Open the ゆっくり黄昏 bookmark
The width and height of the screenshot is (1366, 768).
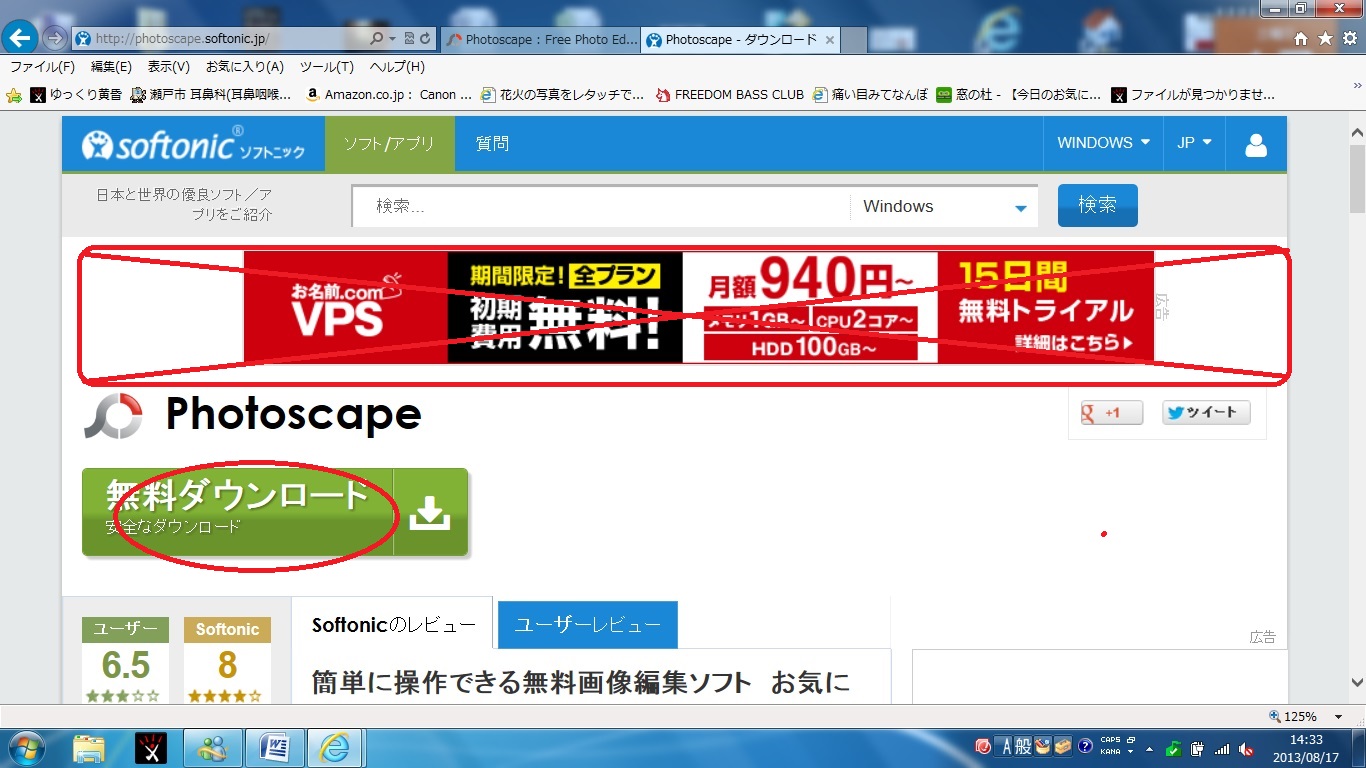(x=76, y=95)
